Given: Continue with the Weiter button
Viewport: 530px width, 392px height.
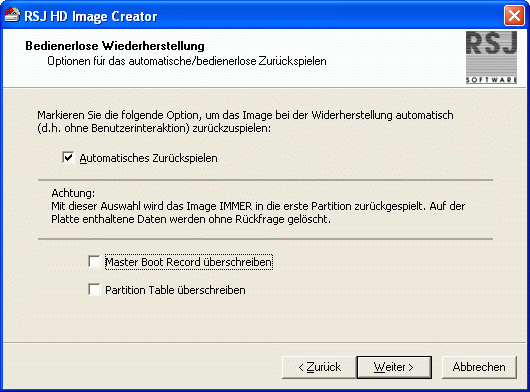Looking at the screenshot, I should point(394,367).
